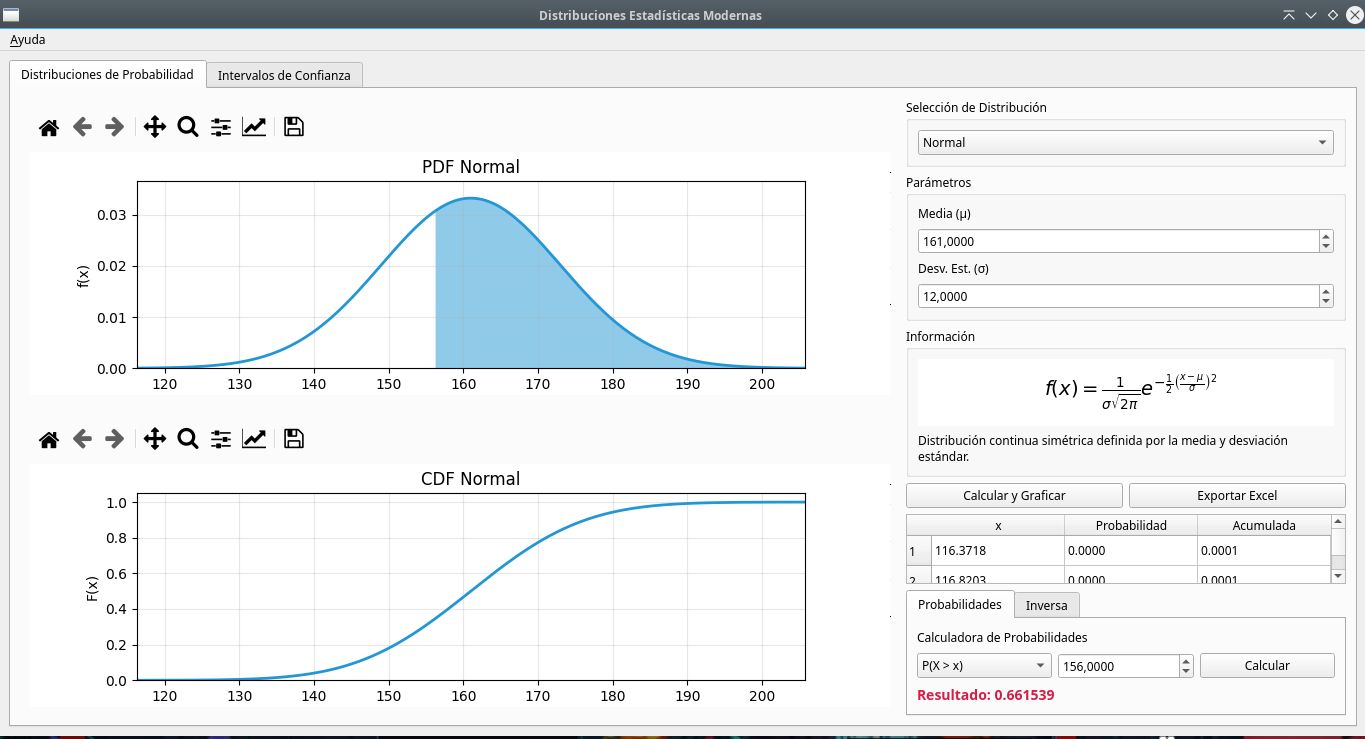The width and height of the screenshot is (1365, 739).
Task: Click the 156,0000 x value field
Action: [1118, 666]
